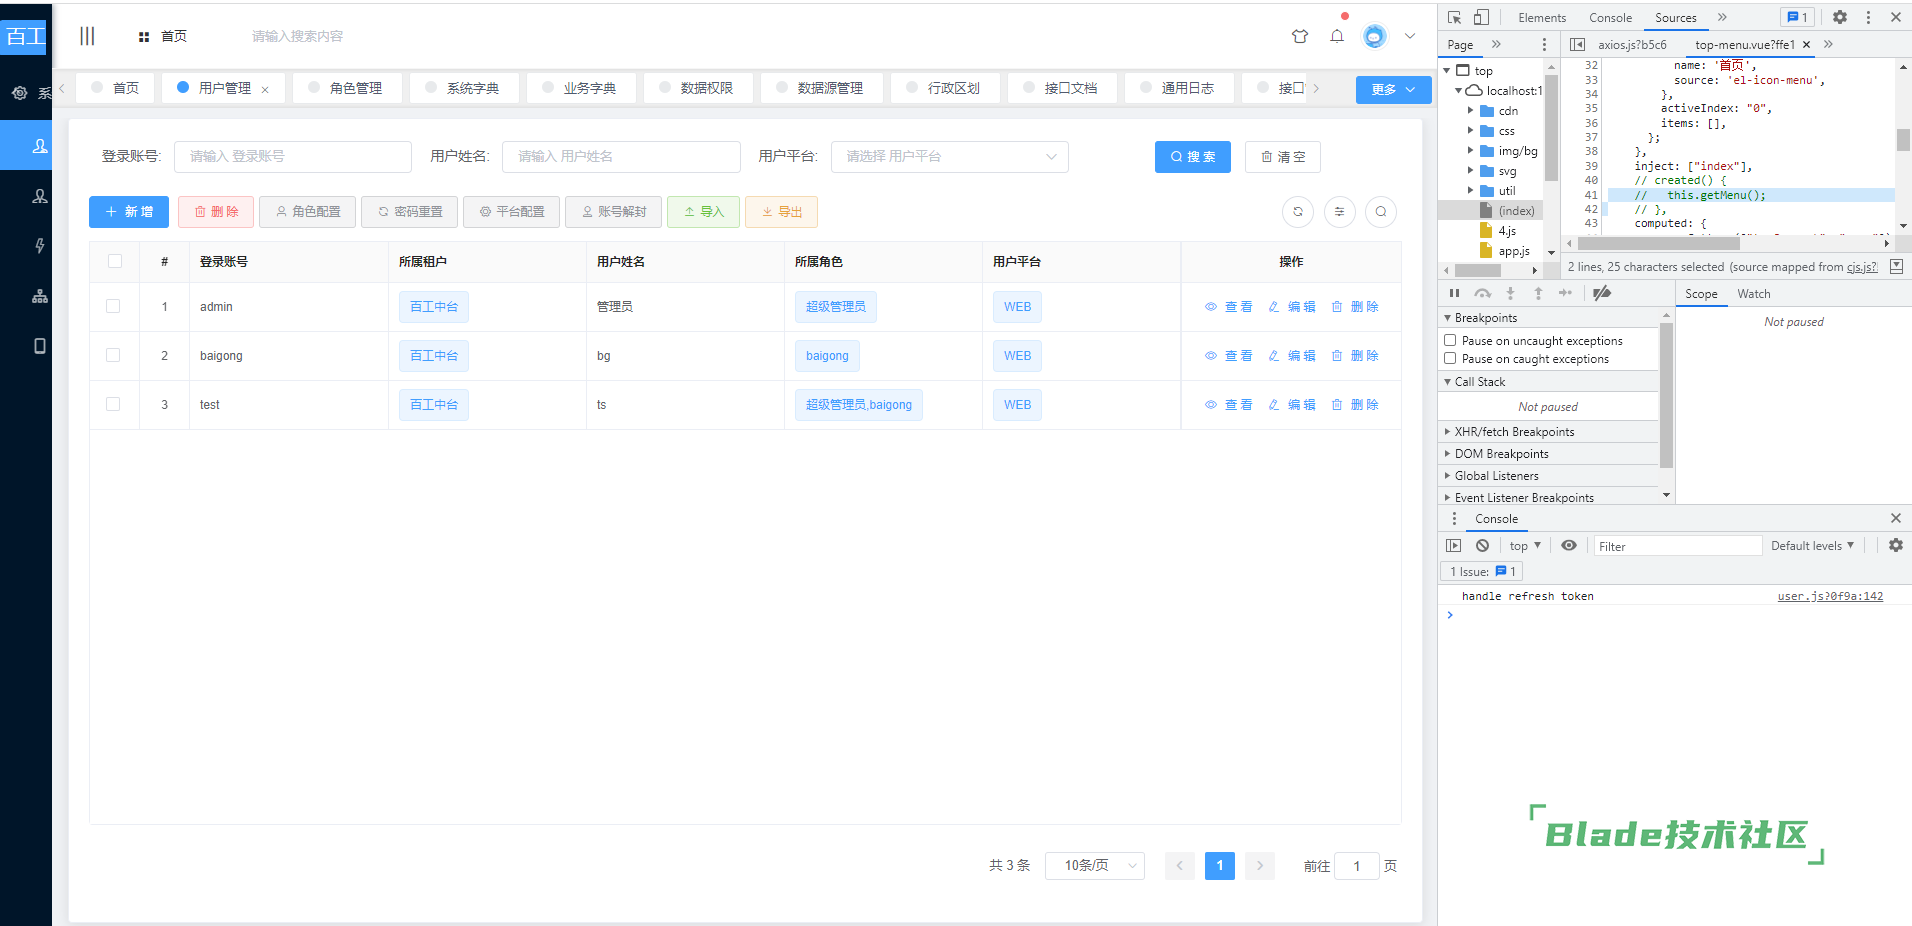Focus the 用户姓名 input field

tap(621, 157)
